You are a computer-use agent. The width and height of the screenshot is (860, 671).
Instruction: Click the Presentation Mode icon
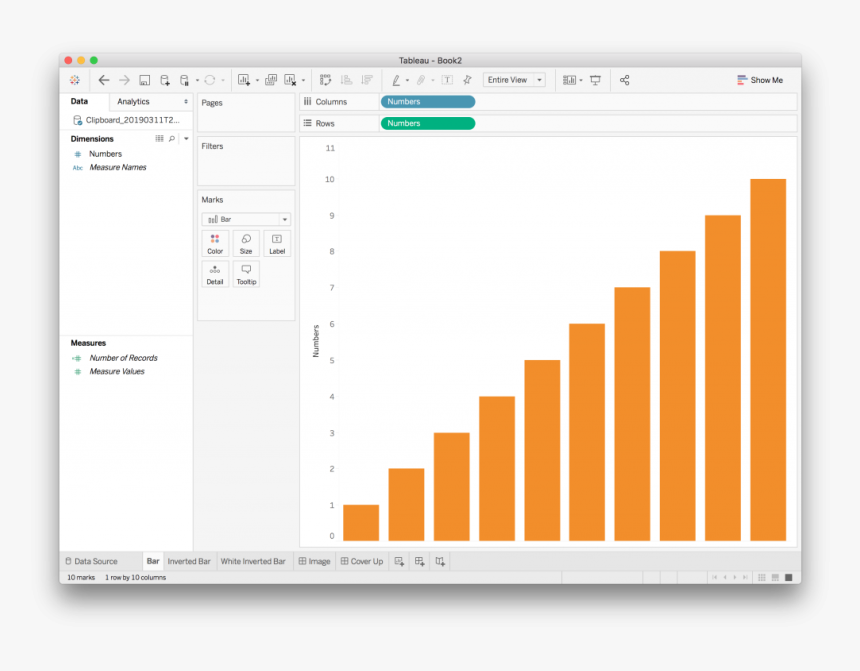(595, 80)
